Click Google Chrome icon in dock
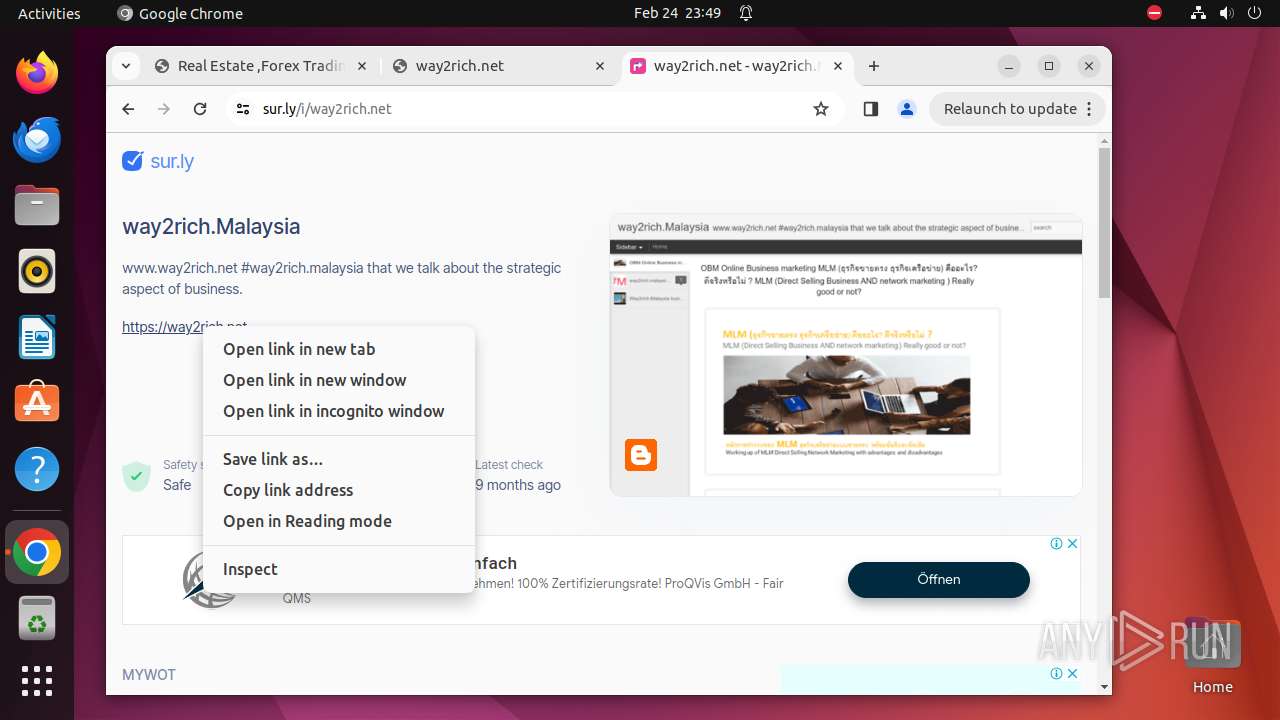The width and height of the screenshot is (1280, 720). click(x=37, y=552)
